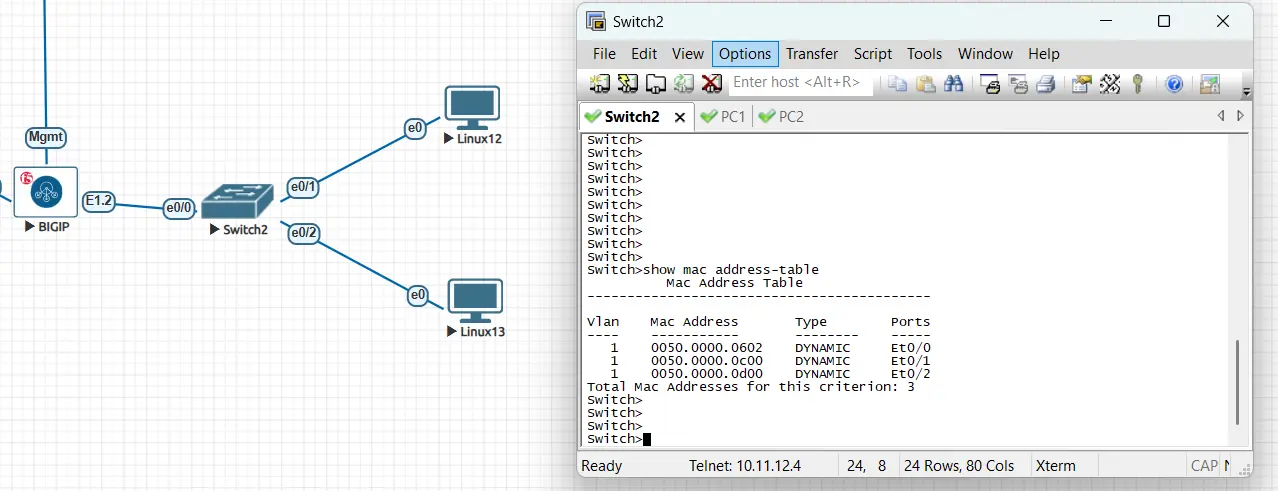Screen dimensions: 1278x491
Task: Launch SecureFX from toolbar icon
Action: tap(1210, 83)
